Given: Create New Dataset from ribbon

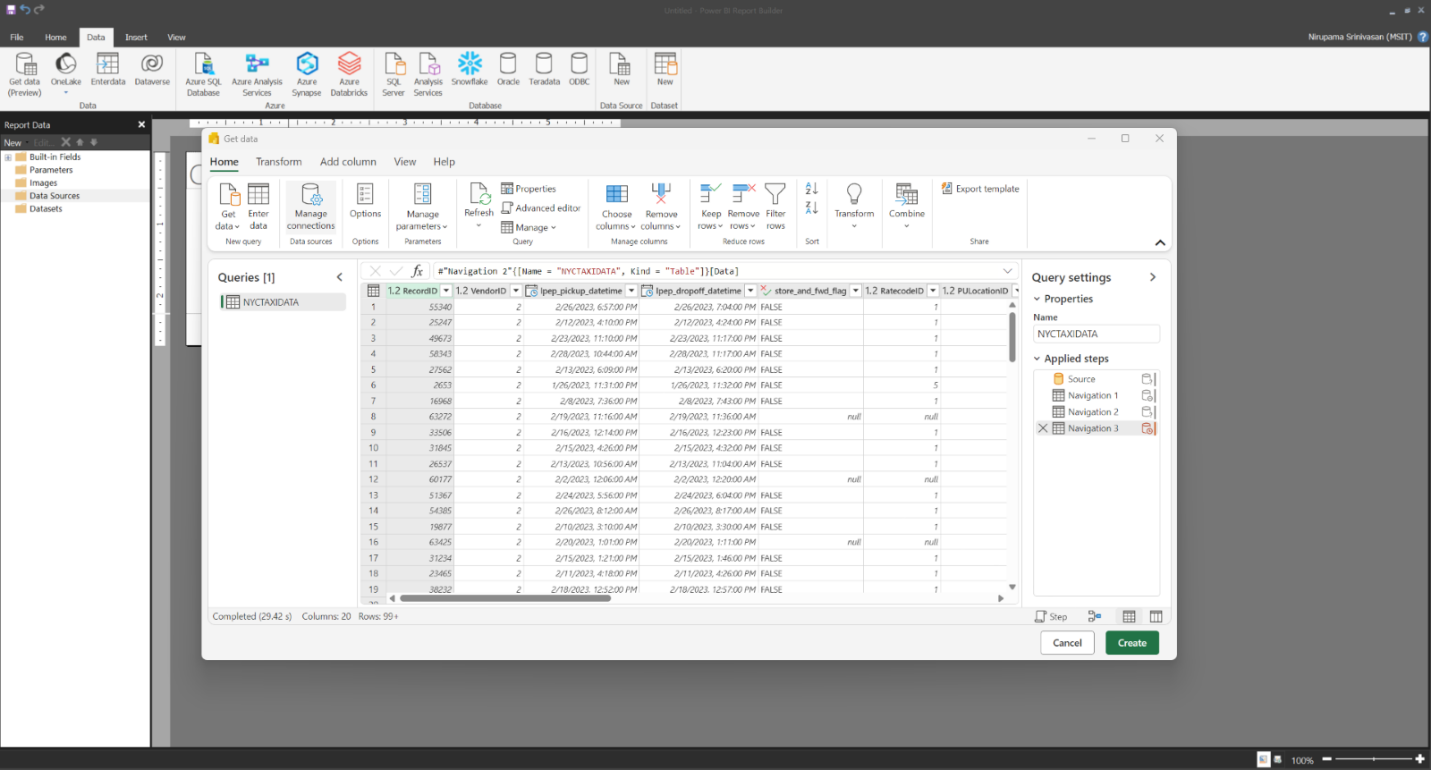Looking at the screenshot, I should (x=665, y=70).
